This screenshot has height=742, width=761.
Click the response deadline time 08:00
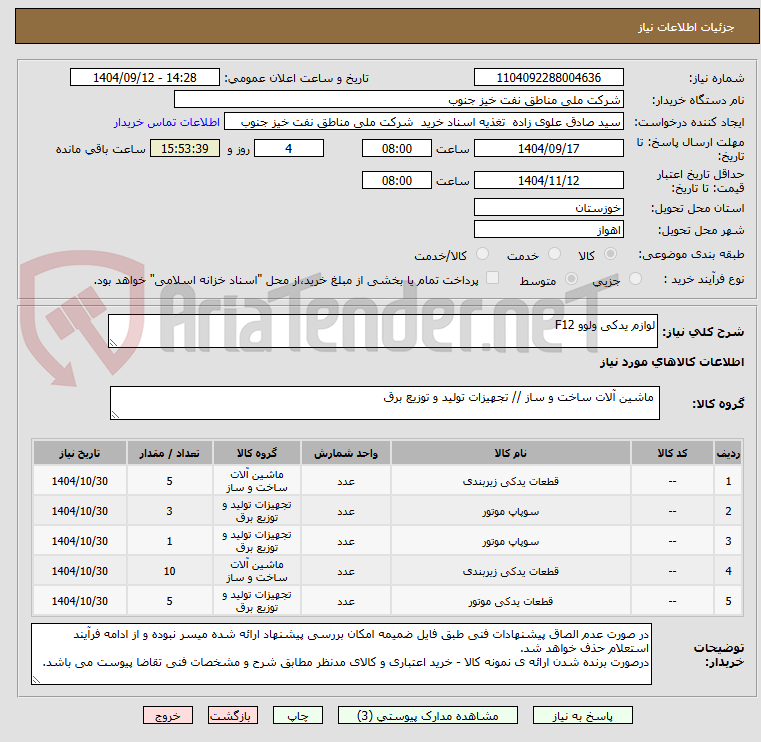tap(397, 148)
